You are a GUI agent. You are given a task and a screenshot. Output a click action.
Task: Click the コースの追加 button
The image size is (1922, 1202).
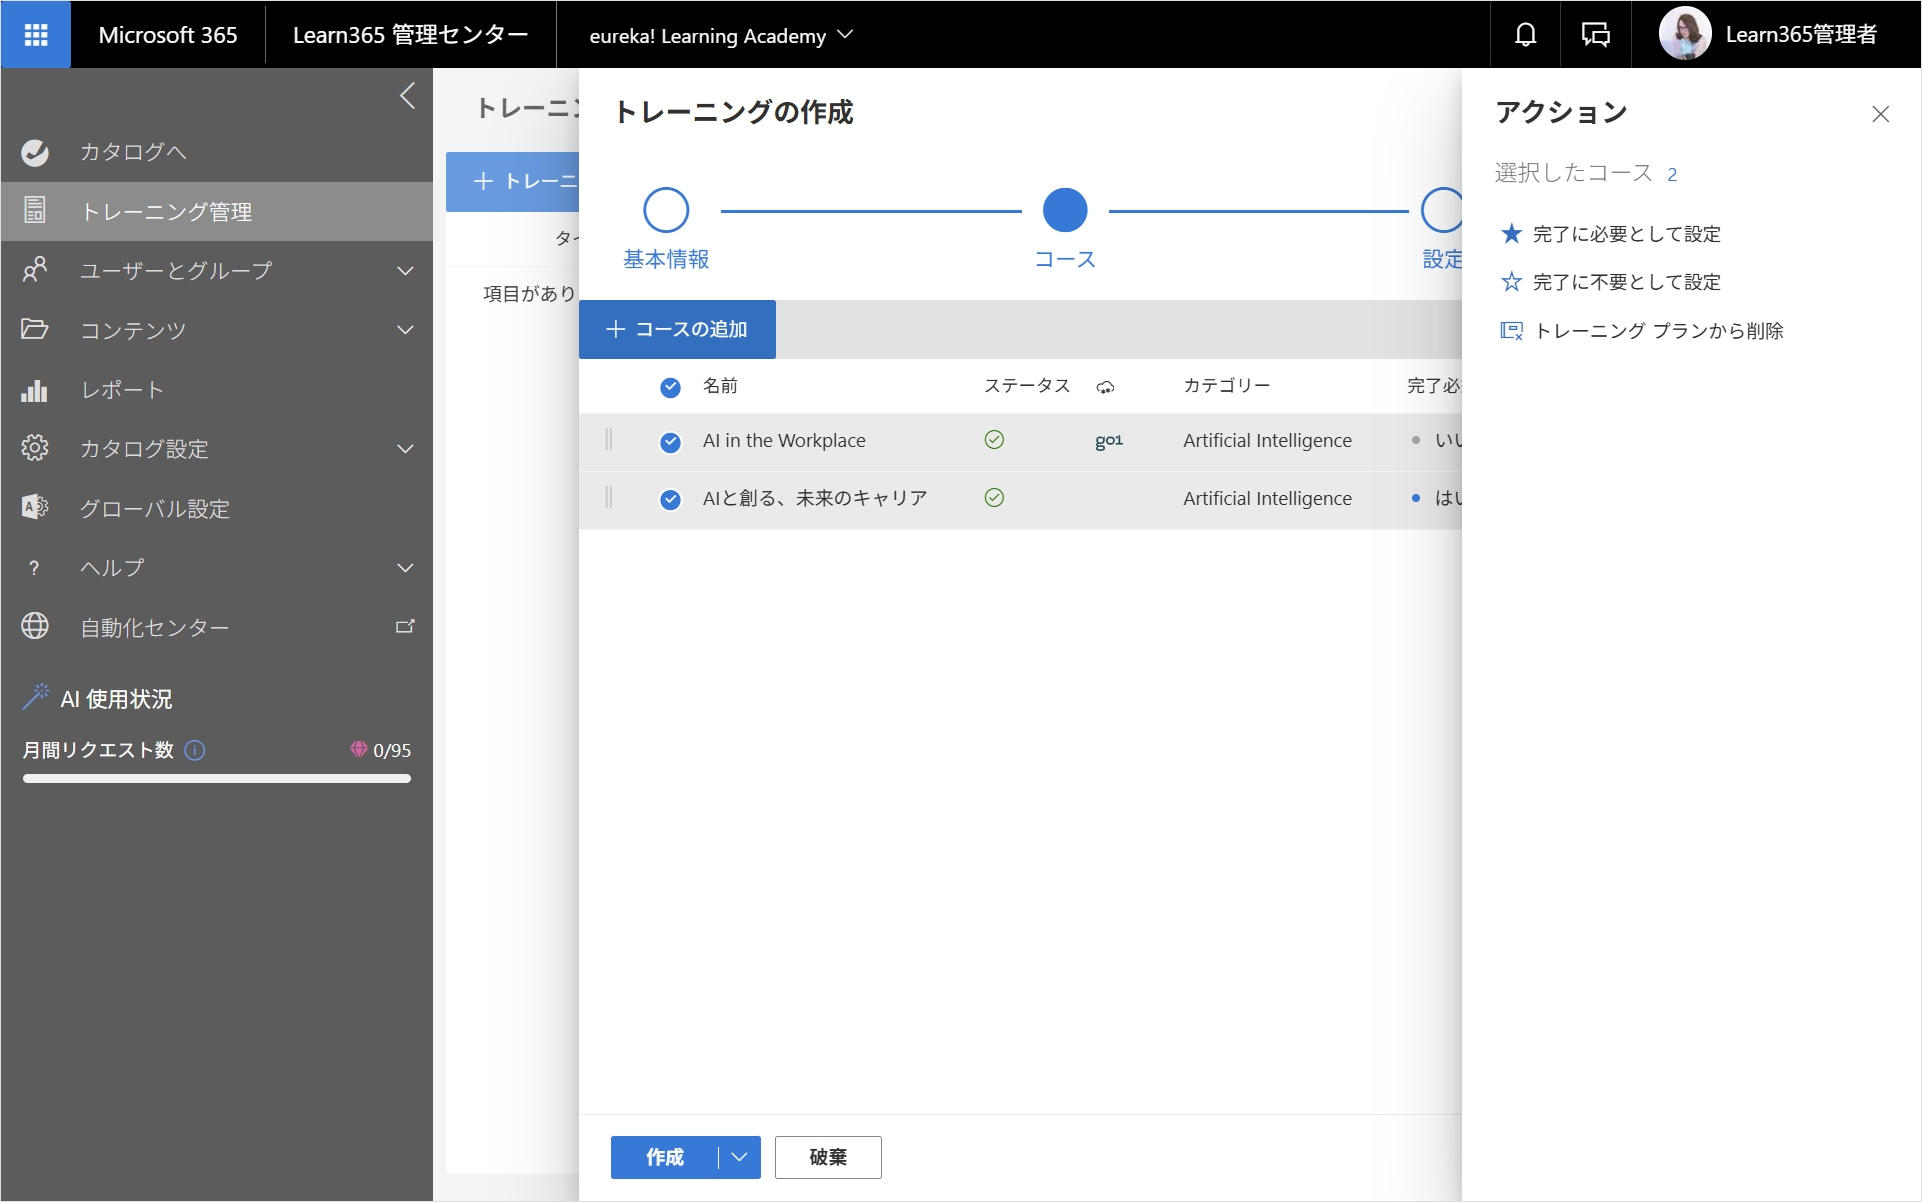pyautogui.click(x=677, y=329)
